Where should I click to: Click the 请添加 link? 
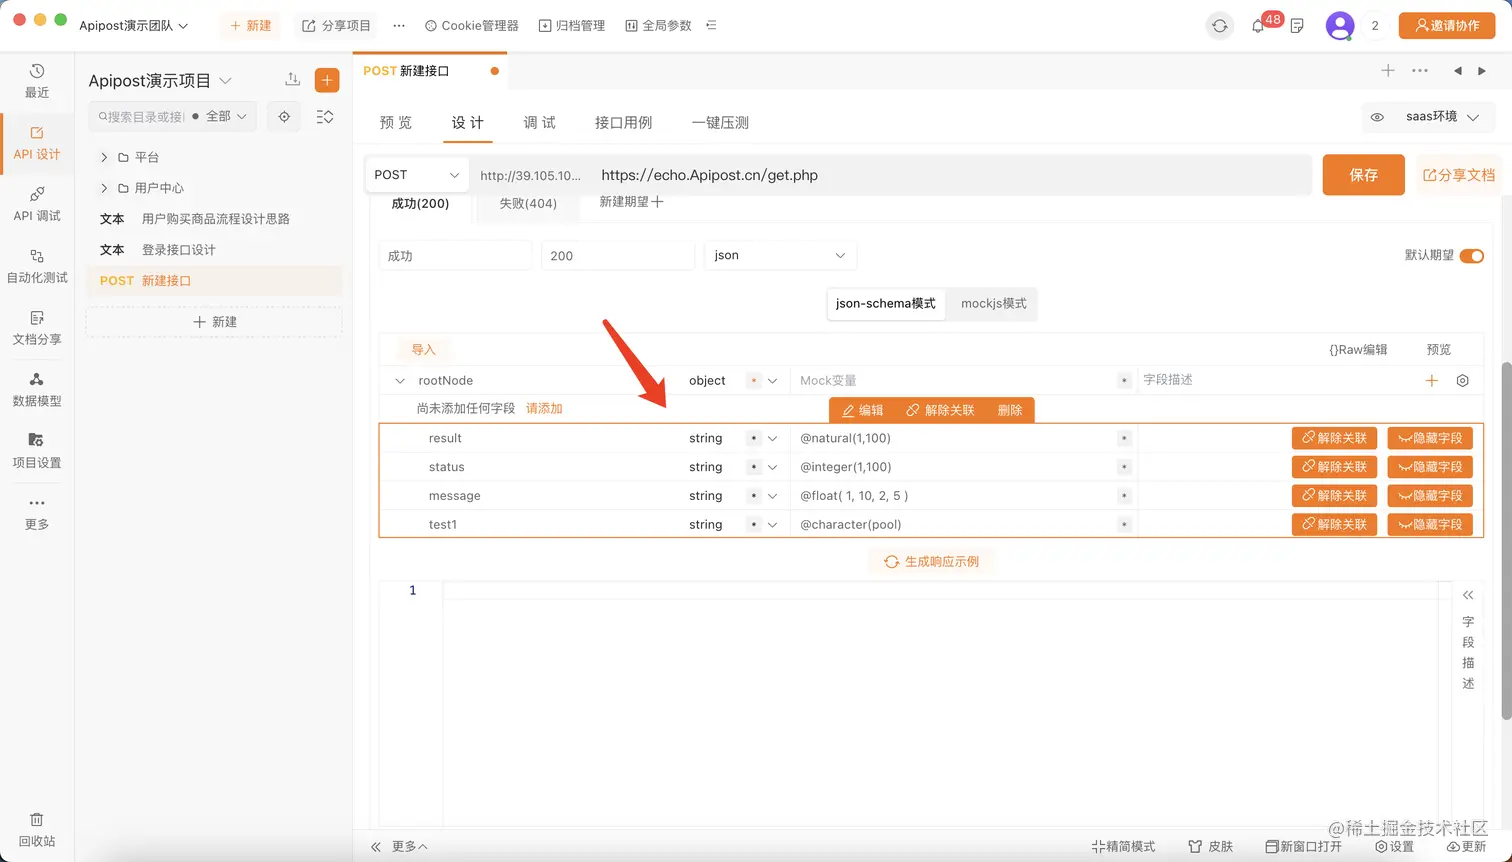pyautogui.click(x=544, y=408)
